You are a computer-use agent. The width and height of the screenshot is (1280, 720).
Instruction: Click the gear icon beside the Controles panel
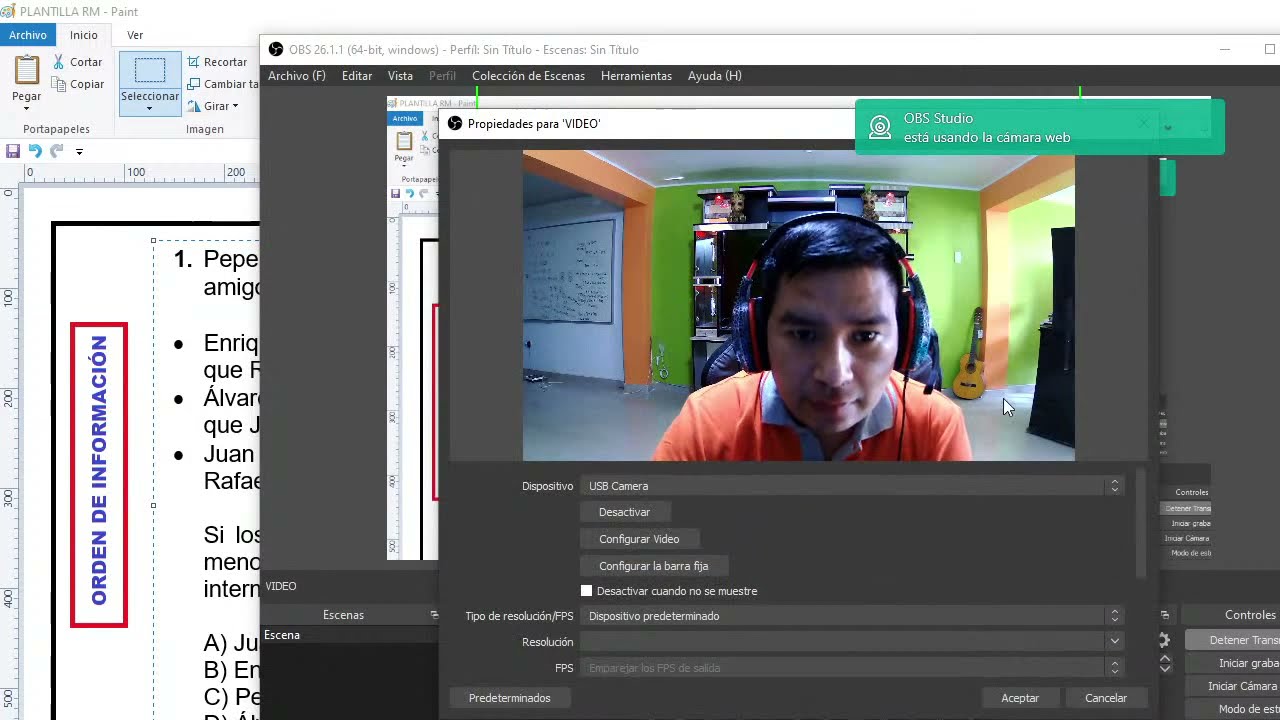pyautogui.click(x=1164, y=640)
